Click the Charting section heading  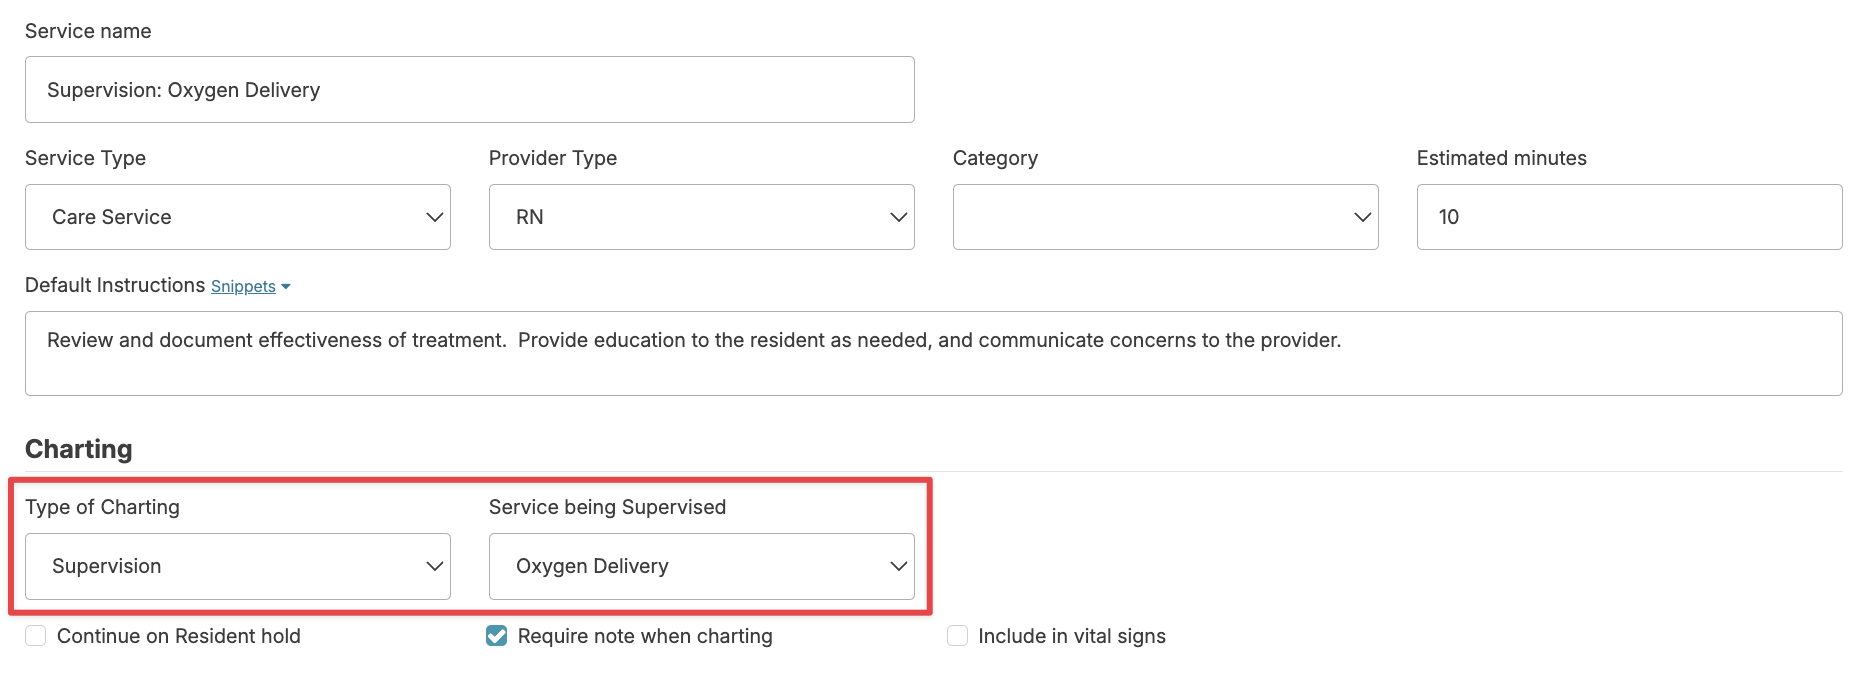tap(79, 449)
